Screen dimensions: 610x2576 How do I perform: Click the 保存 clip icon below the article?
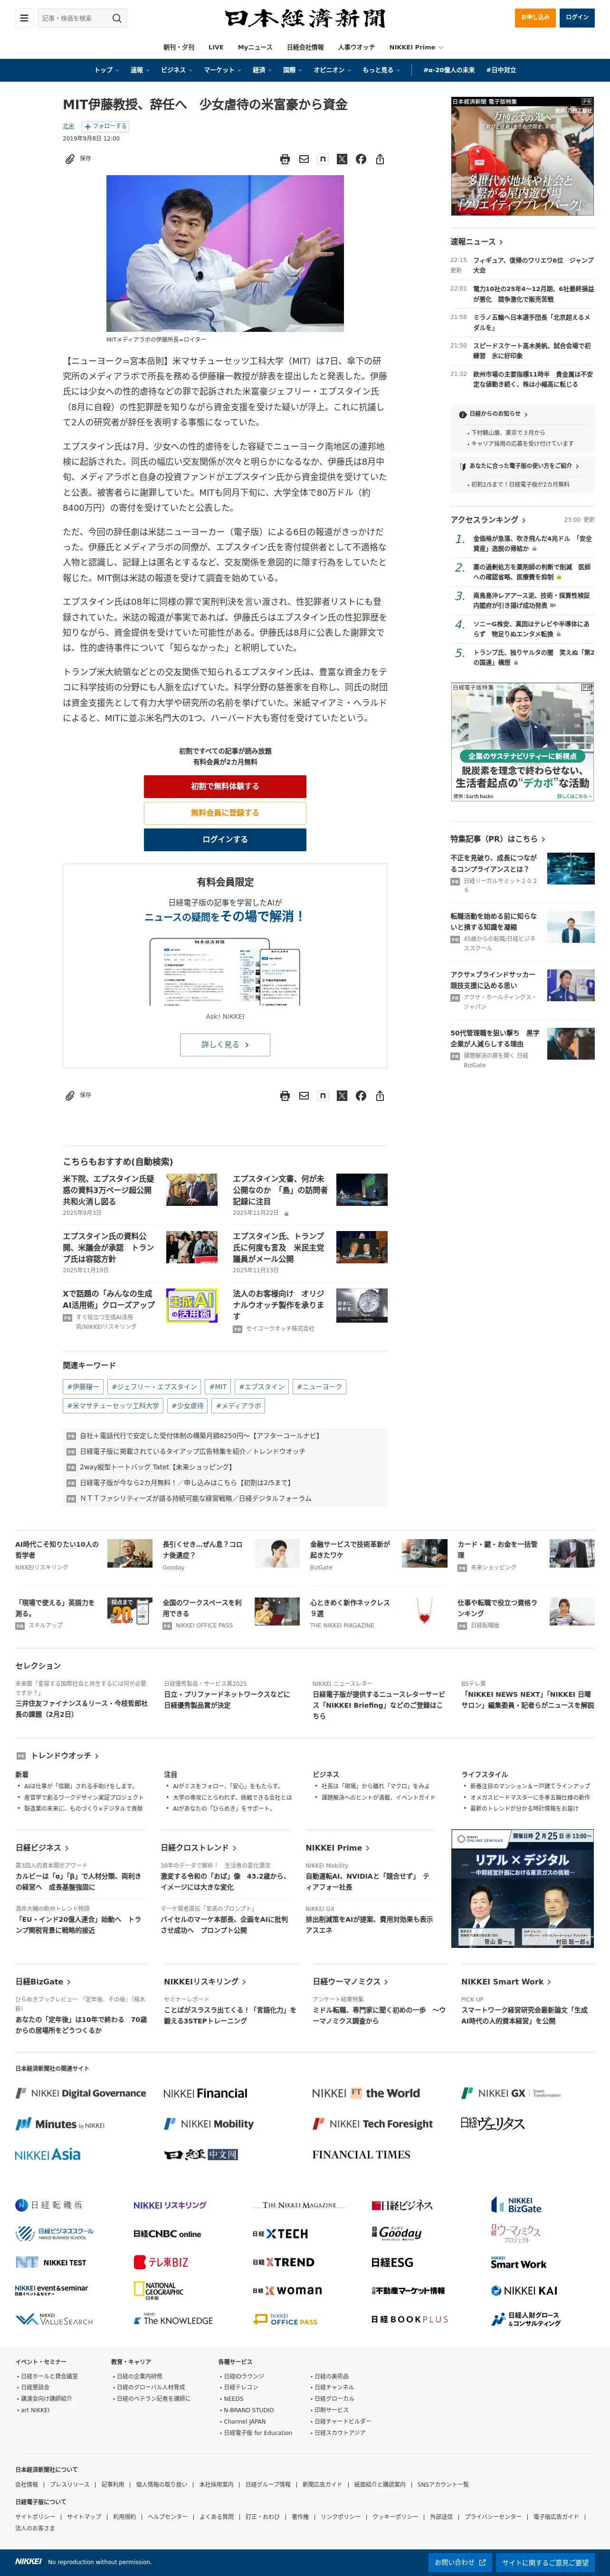pos(70,1096)
